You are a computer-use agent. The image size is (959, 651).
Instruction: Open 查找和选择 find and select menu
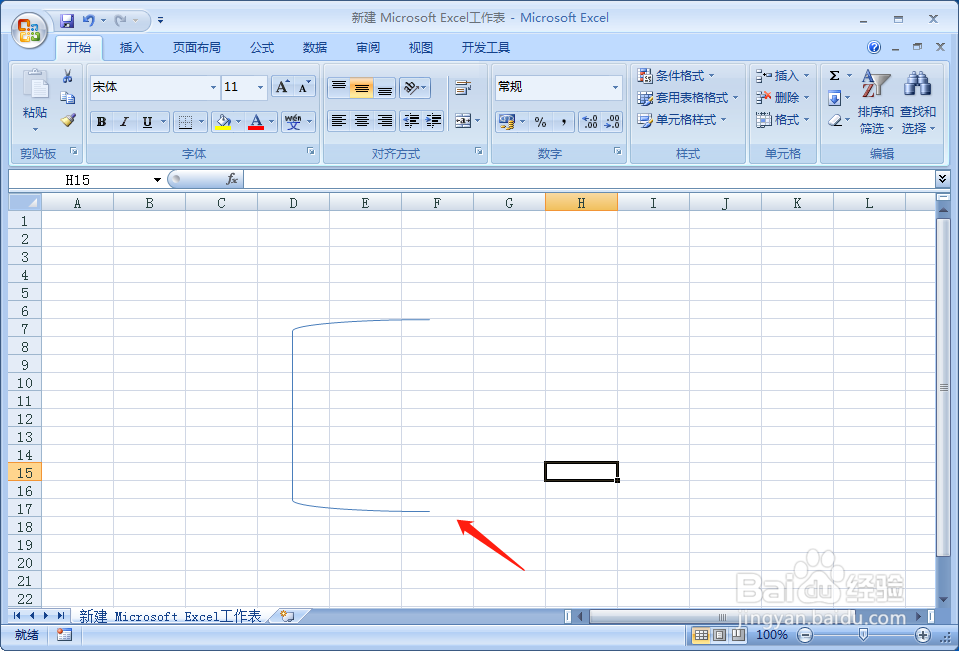(x=918, y=102)
